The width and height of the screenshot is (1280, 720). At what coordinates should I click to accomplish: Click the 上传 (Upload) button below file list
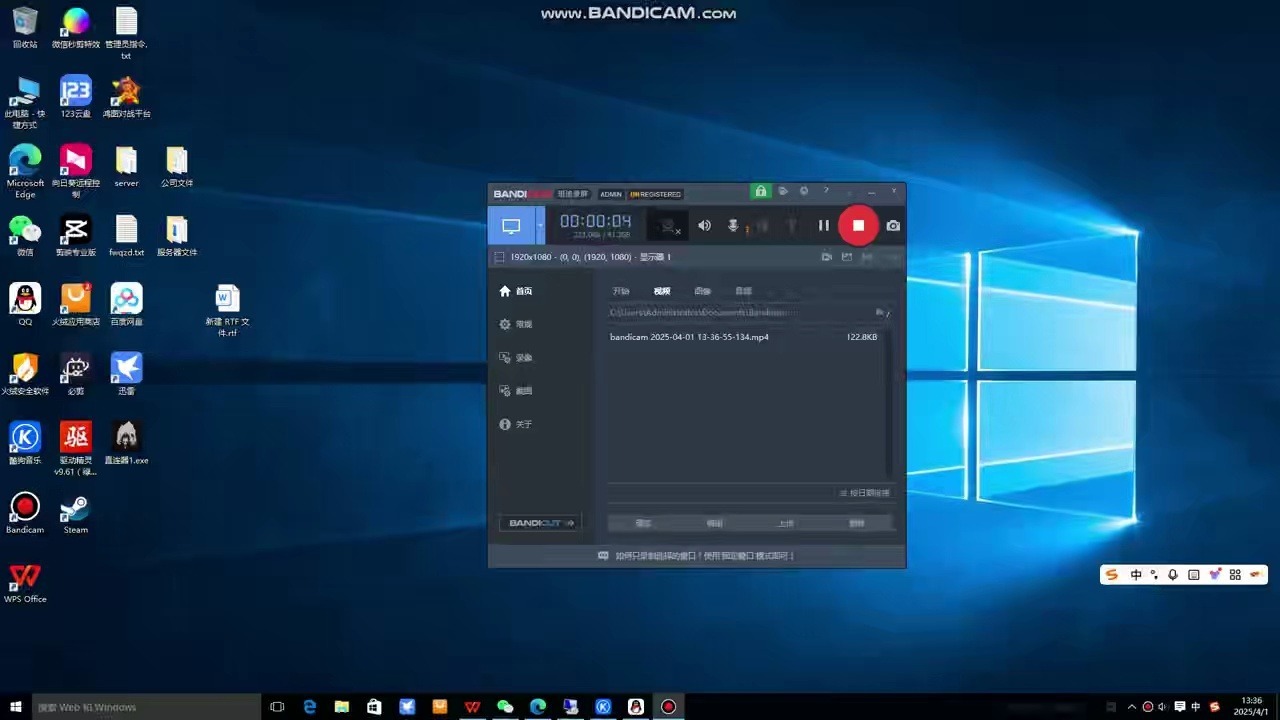(786, 523)
